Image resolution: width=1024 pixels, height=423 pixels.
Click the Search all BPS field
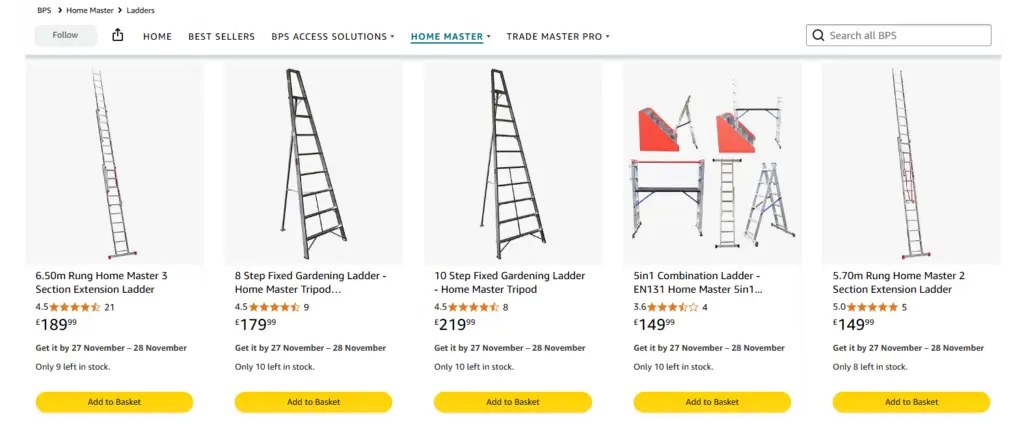(x=905, y=36)
